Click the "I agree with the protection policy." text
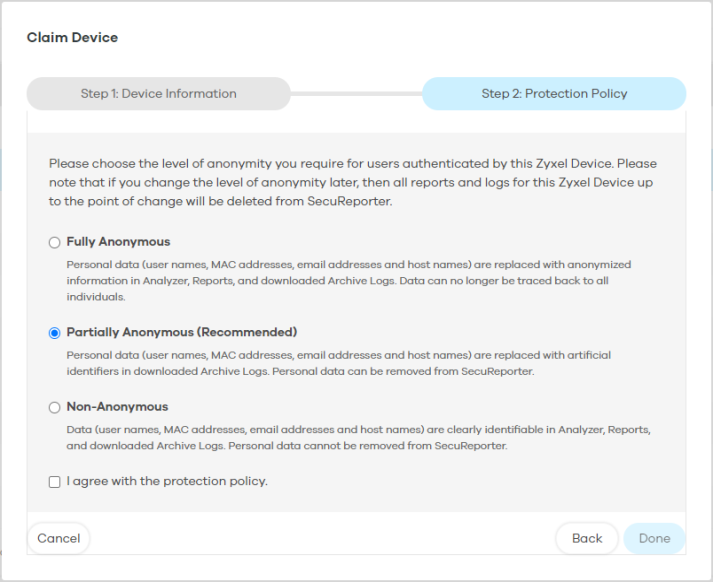This screenshot has height=582, width=713. point(167,481)
